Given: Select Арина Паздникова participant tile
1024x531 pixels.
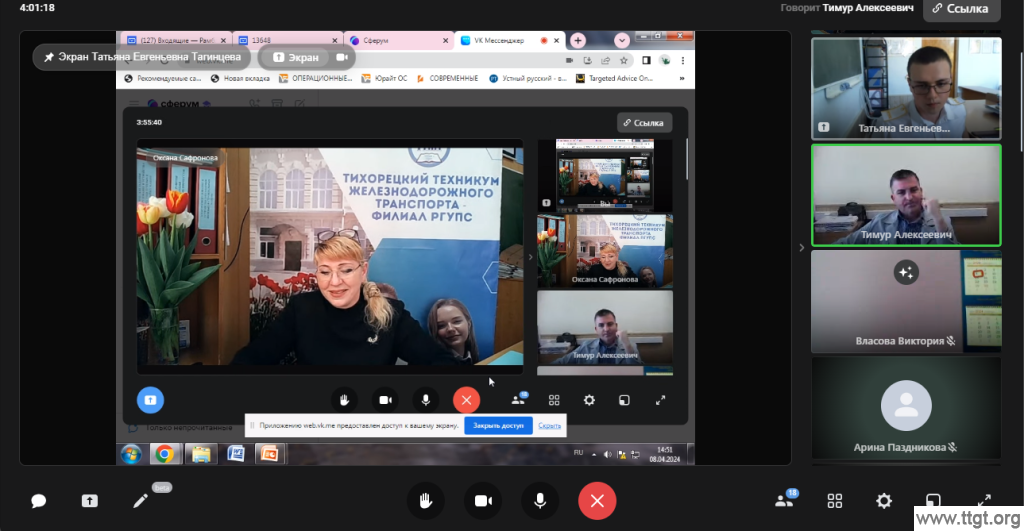Looking at the screenshot, I should [905, 410].
